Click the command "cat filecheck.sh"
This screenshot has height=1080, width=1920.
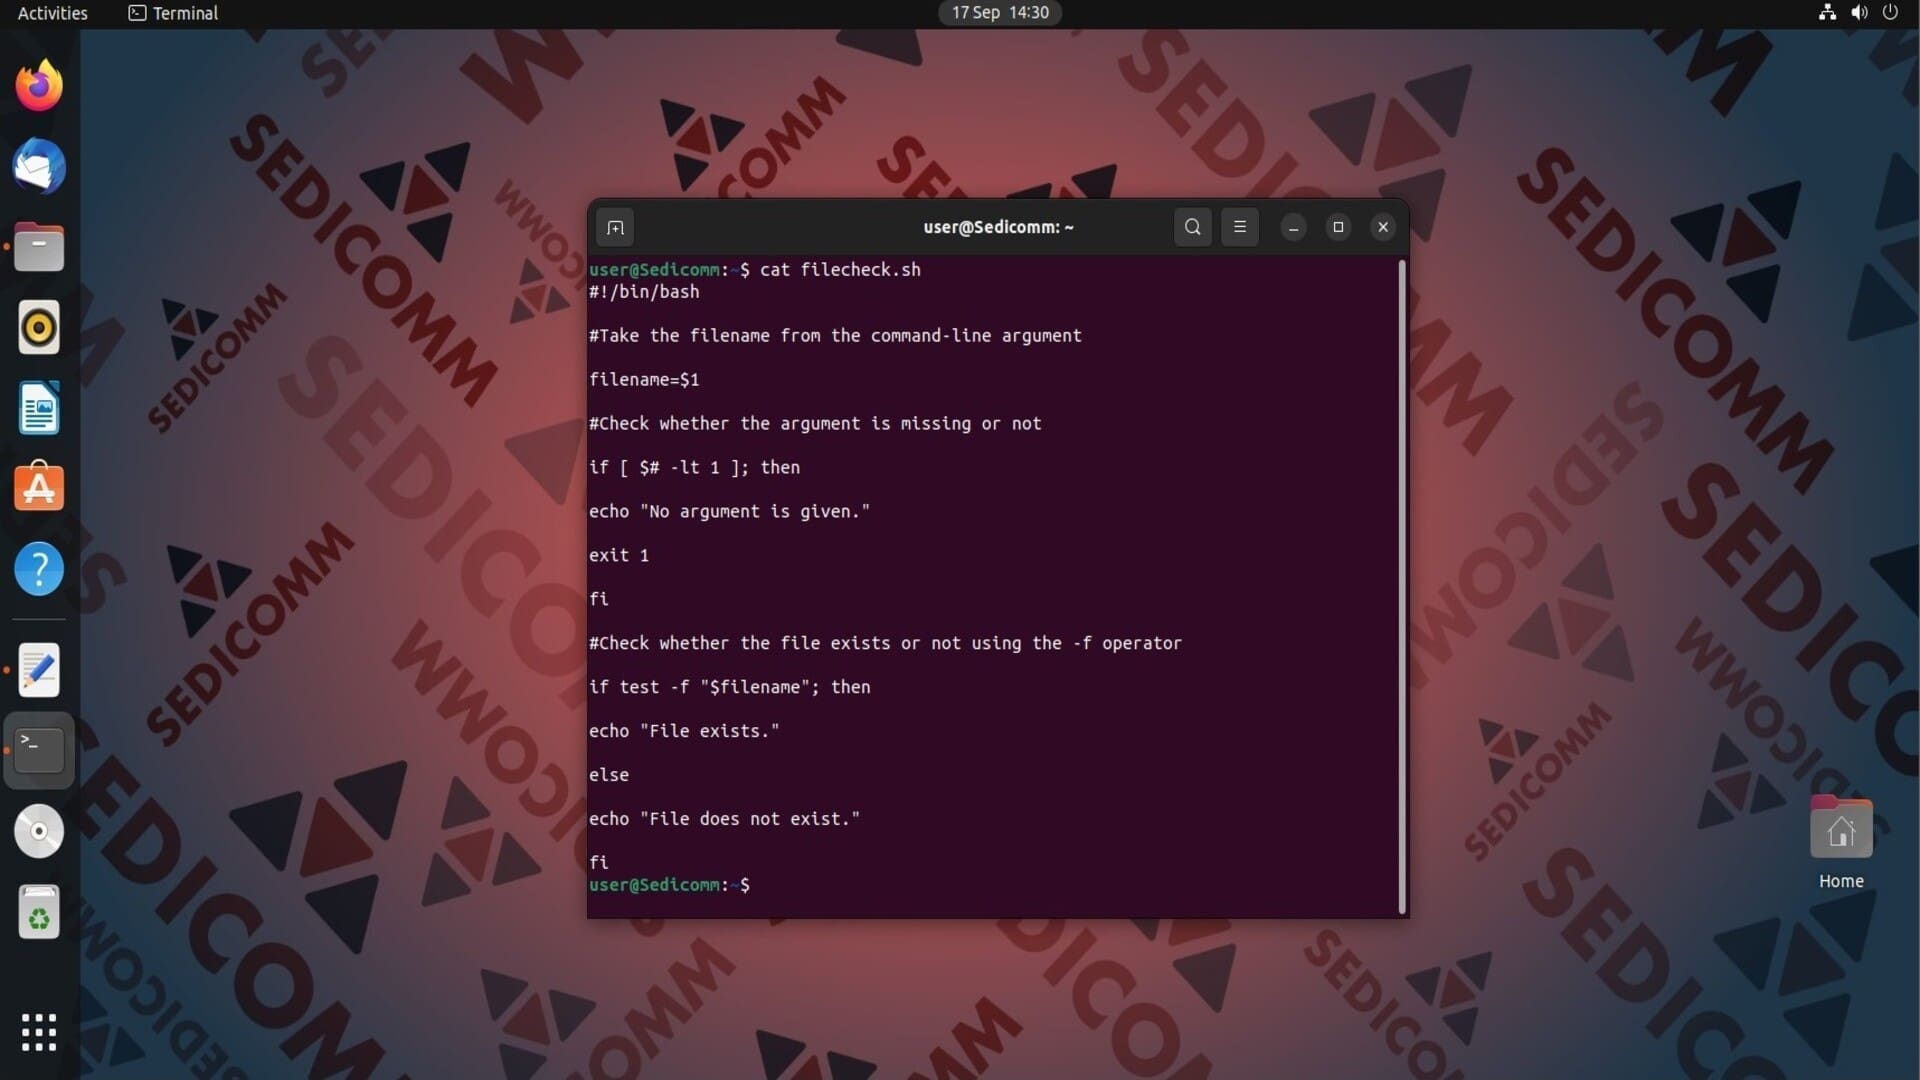point(840,270)
